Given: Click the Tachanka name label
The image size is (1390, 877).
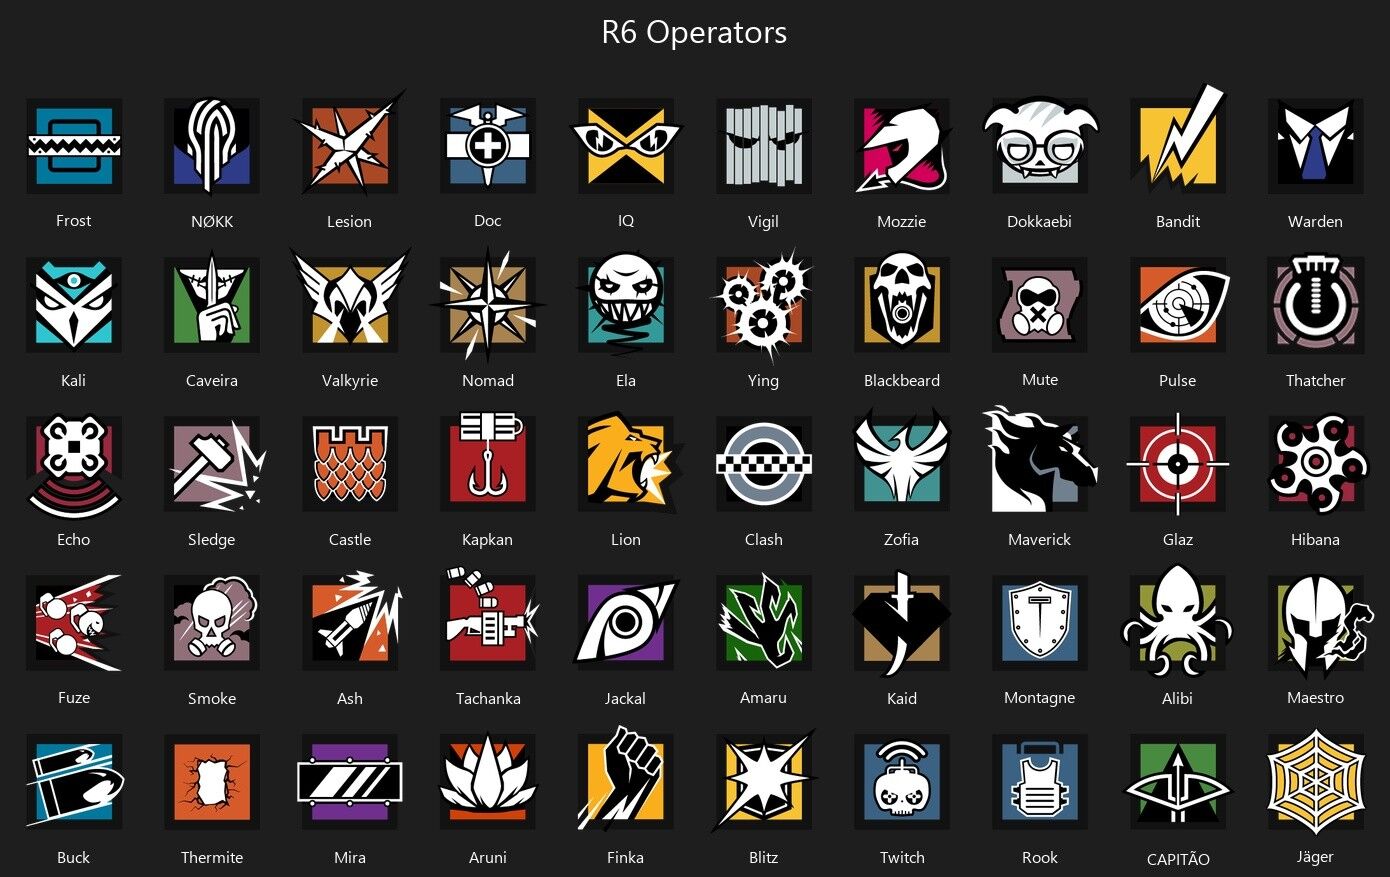Looking at the screenshot, I should [x=488, y=699].
